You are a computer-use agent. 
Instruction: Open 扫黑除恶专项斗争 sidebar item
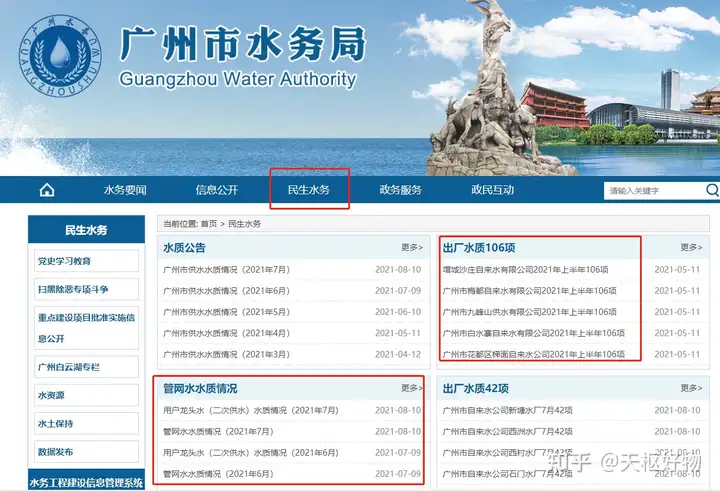pyautogui.click(x=86, y=289)
